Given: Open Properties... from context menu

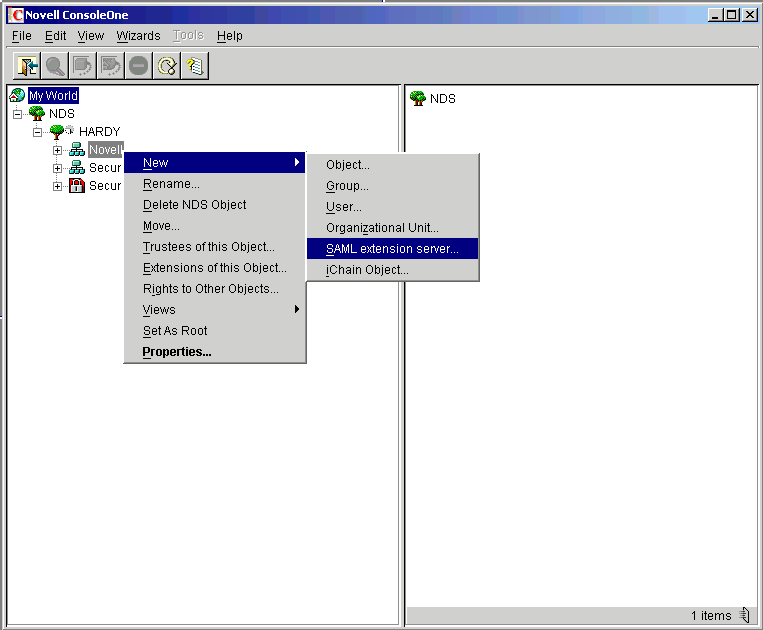Looking at the screenshot, I should [x=215, y=352].
